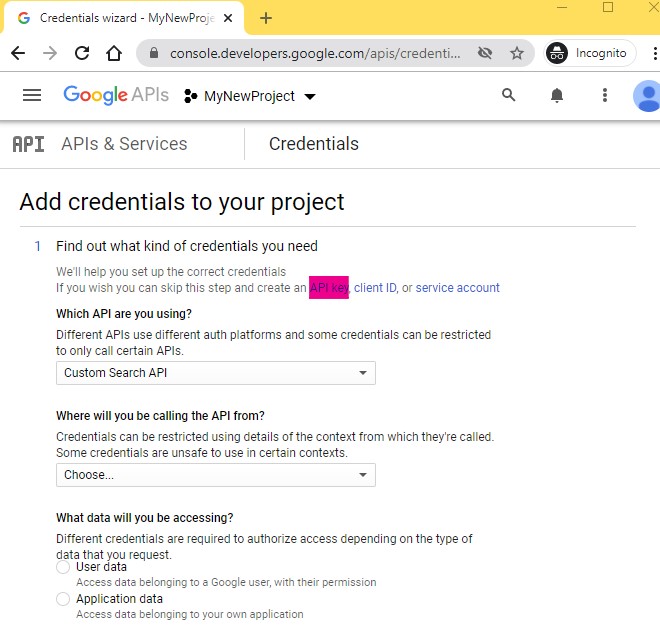
Task: Open a new browser tab
Action: (266, 18)
